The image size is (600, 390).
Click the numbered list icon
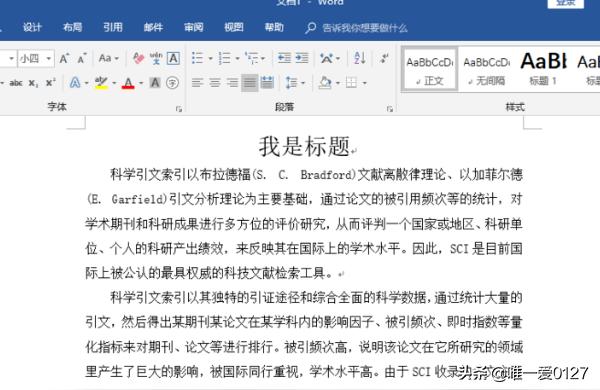pyautogui.click(x=224, y=58)
